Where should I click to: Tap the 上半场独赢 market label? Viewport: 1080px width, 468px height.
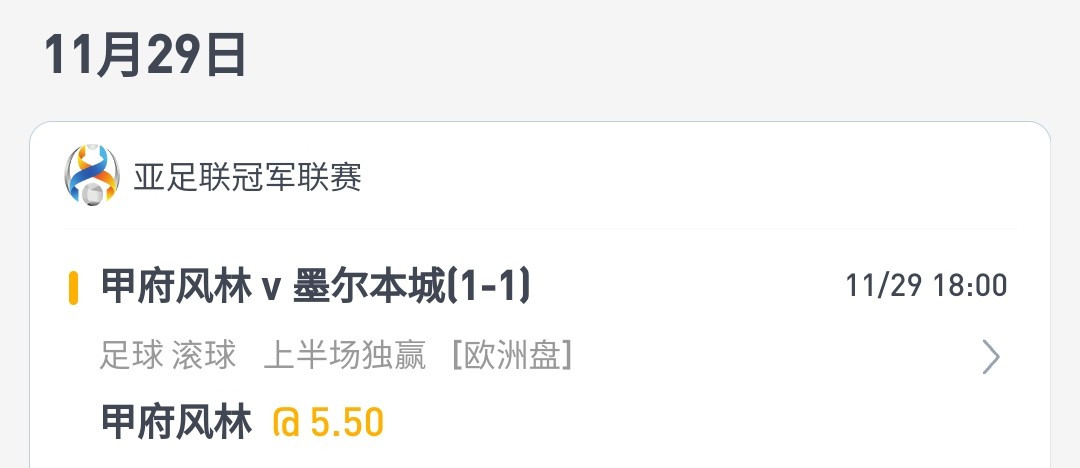click(x=345, y=356)
